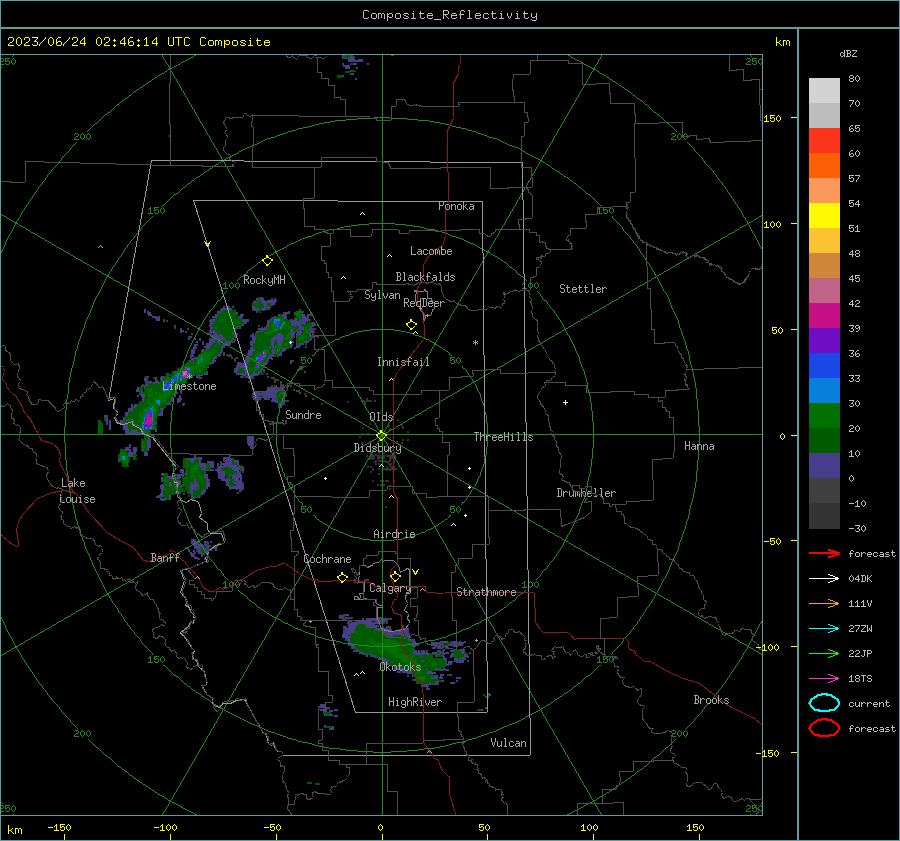Select the RedDeer city label
The height and width of the screenshot is (841, 900).
(424, 303)
